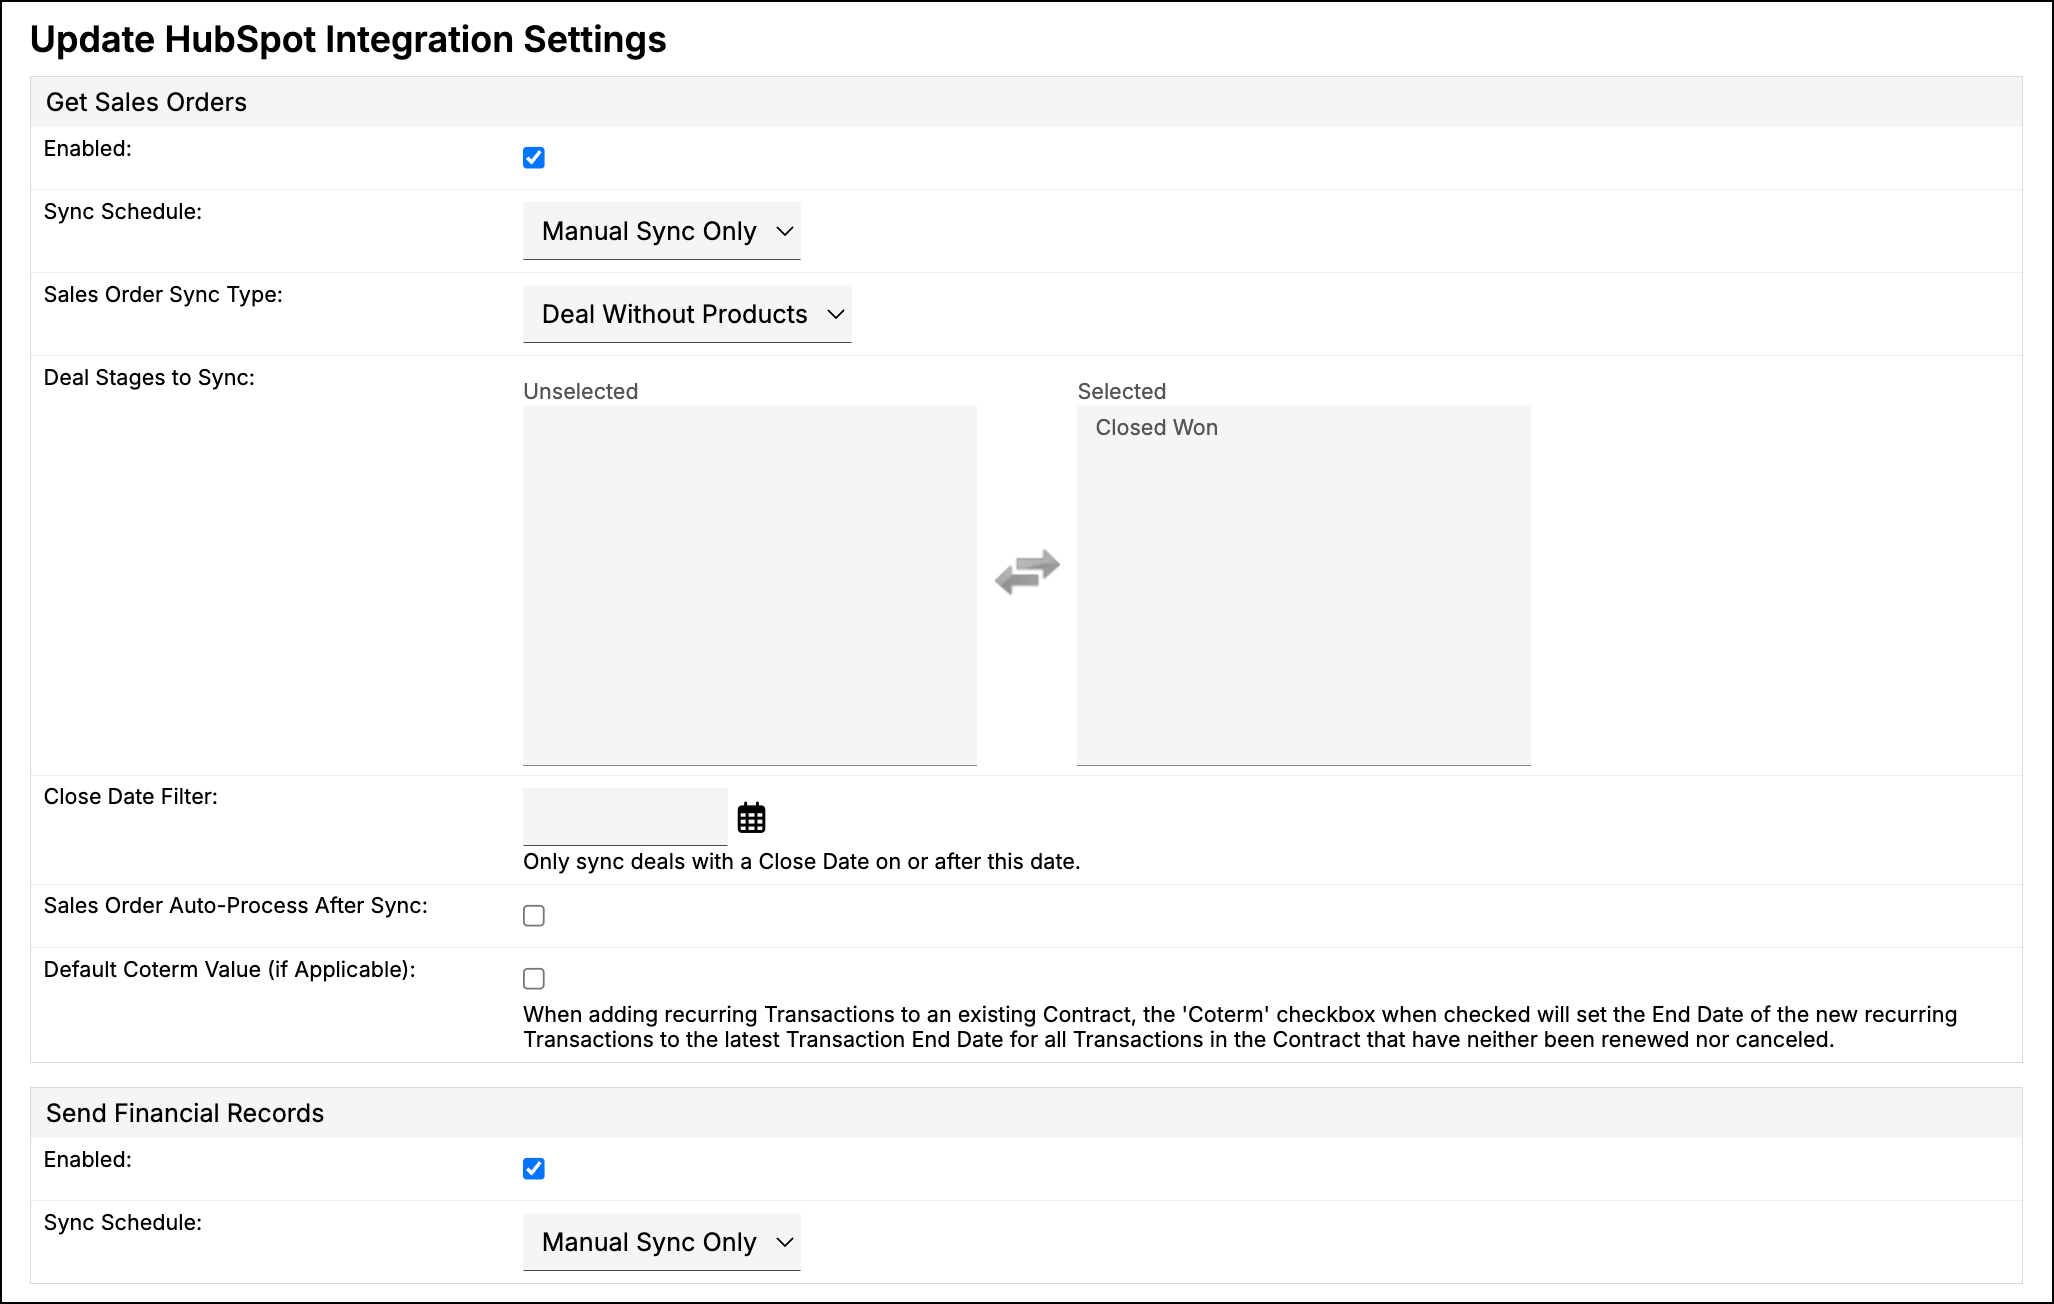2054x1304 pixels.
Task: Click the Close Date Filter label
Action: [x=131, y=796]
